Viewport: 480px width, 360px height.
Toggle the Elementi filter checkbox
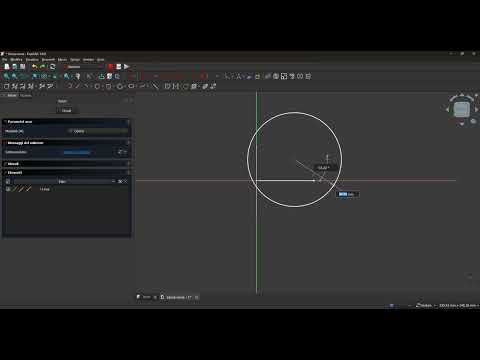(x=8, y=182)
